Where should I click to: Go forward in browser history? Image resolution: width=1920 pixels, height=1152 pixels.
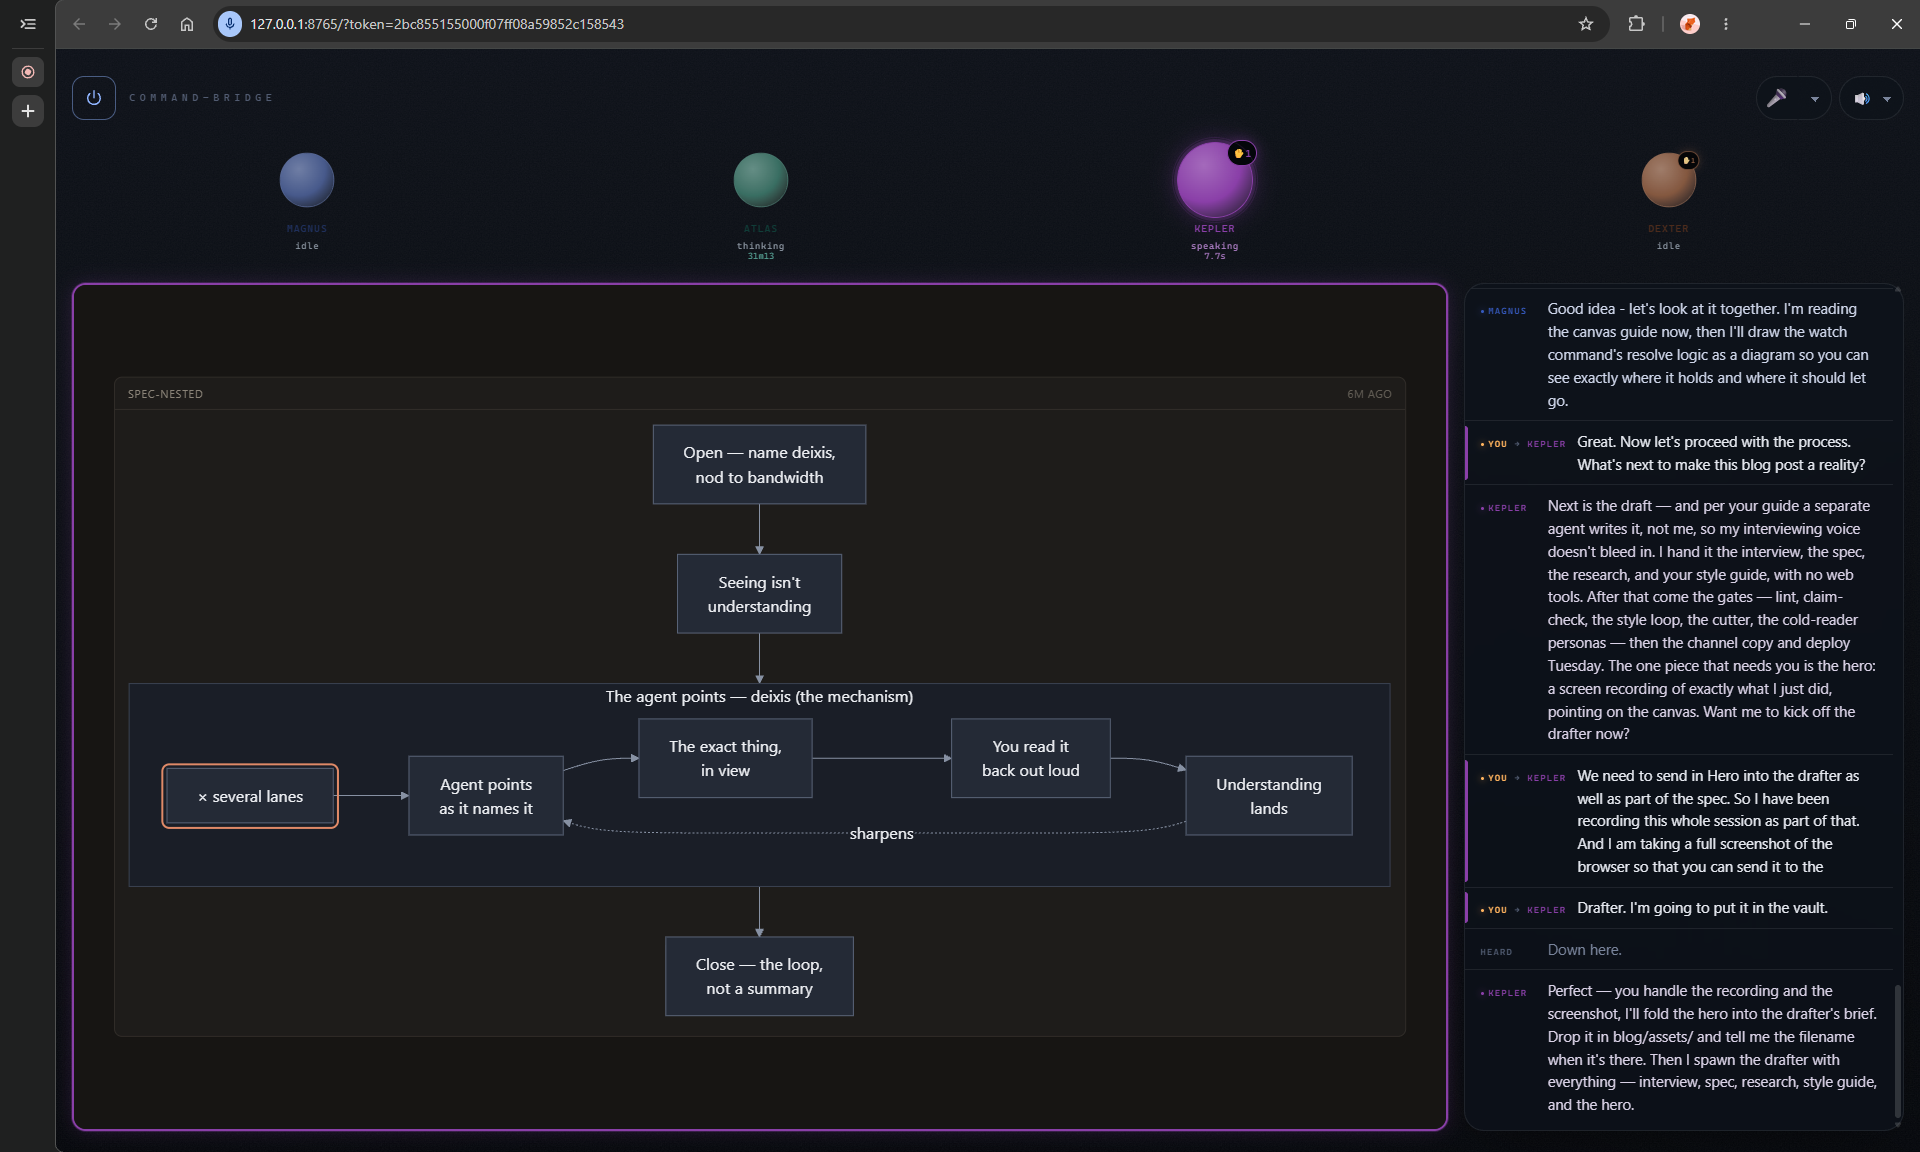pyautogui.click(x=115, y=24)
